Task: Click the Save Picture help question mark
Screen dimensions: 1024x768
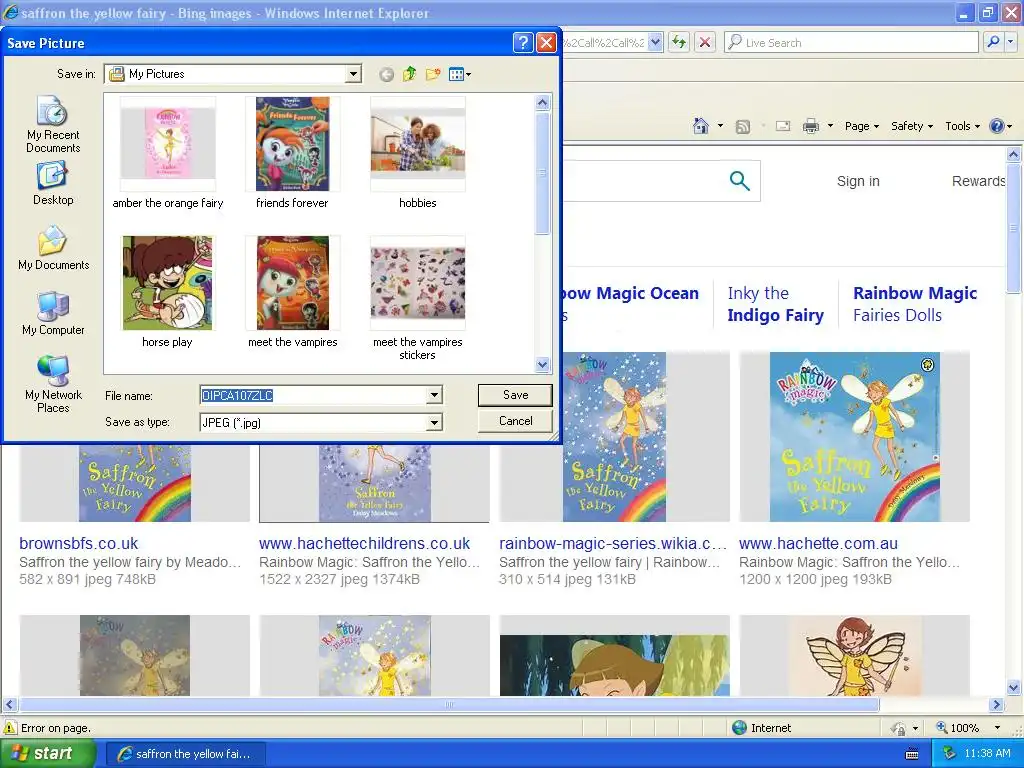Action: click(523, 43)
